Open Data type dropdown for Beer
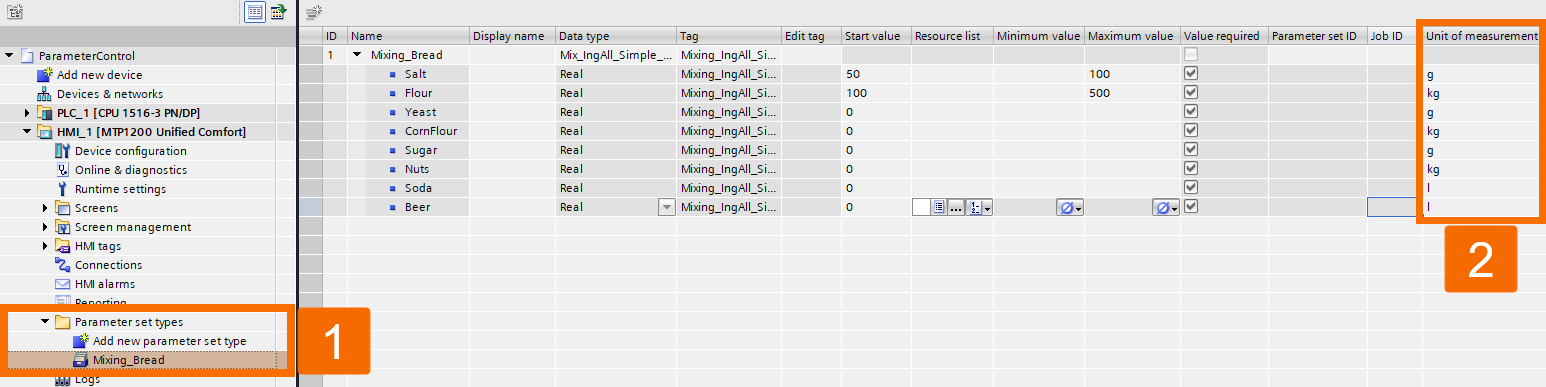 click(x=667, y=207)
